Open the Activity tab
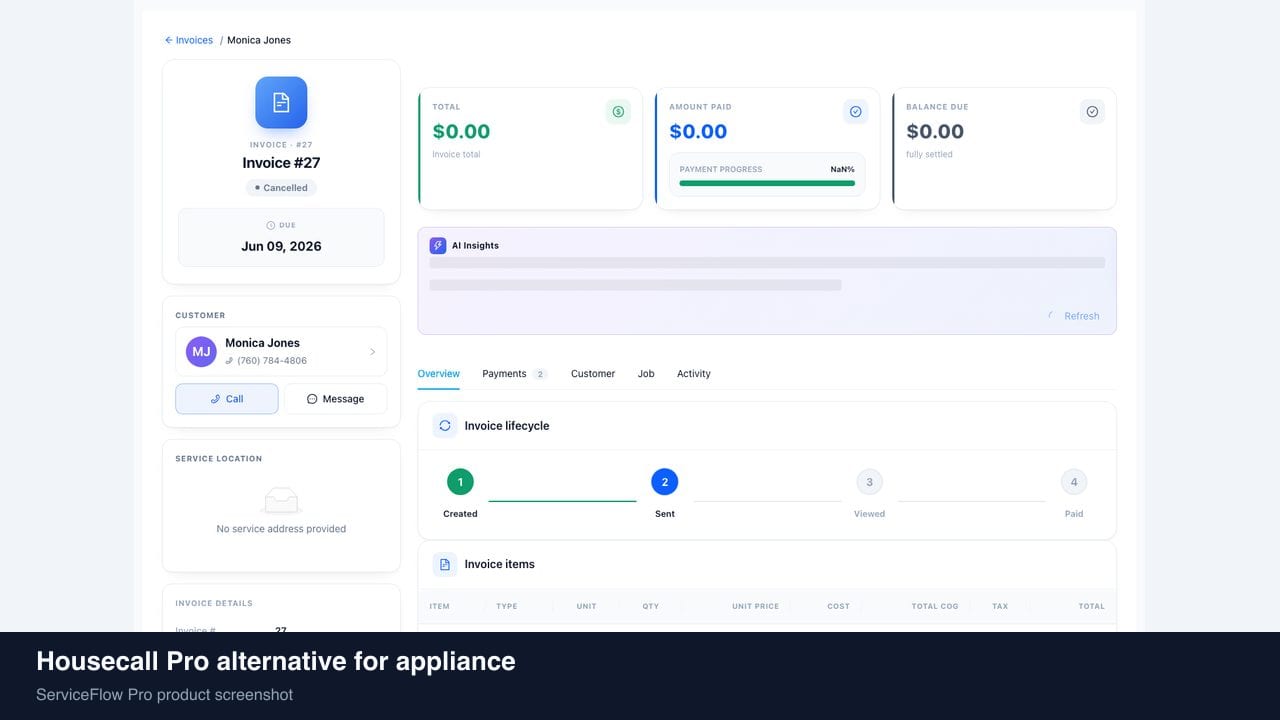 pos(694,374)
